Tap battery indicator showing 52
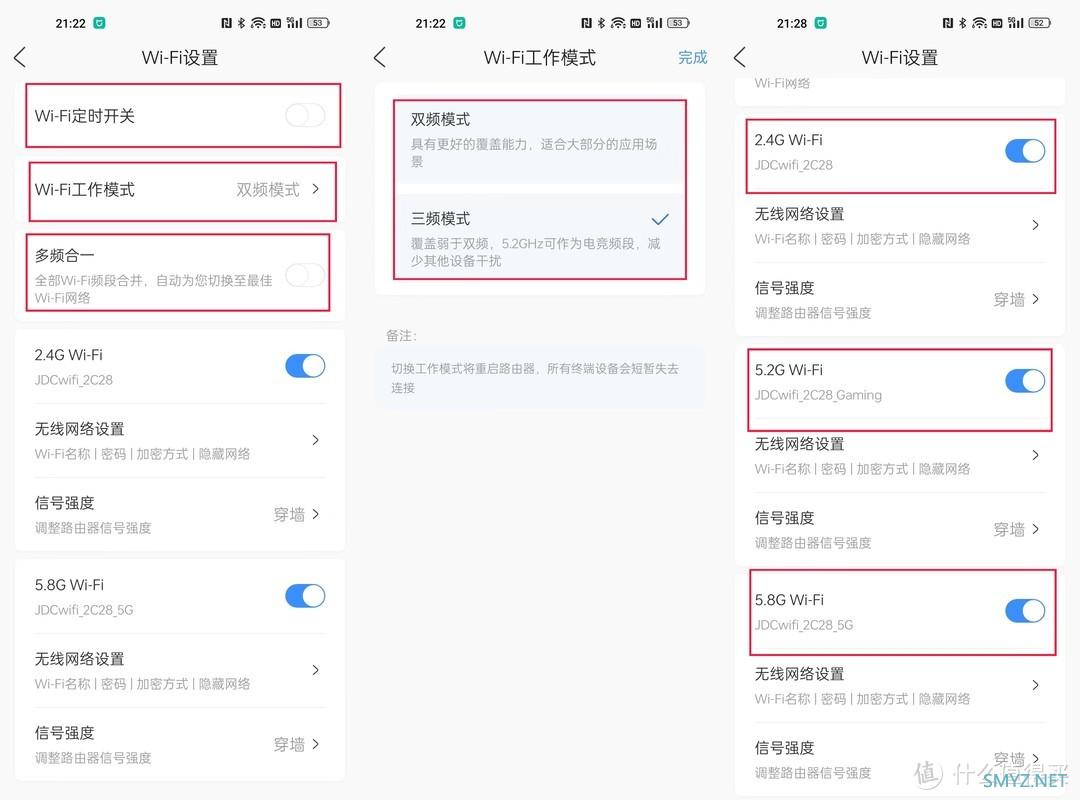This screenshot has height=800, width=1080. (1039, 23)
